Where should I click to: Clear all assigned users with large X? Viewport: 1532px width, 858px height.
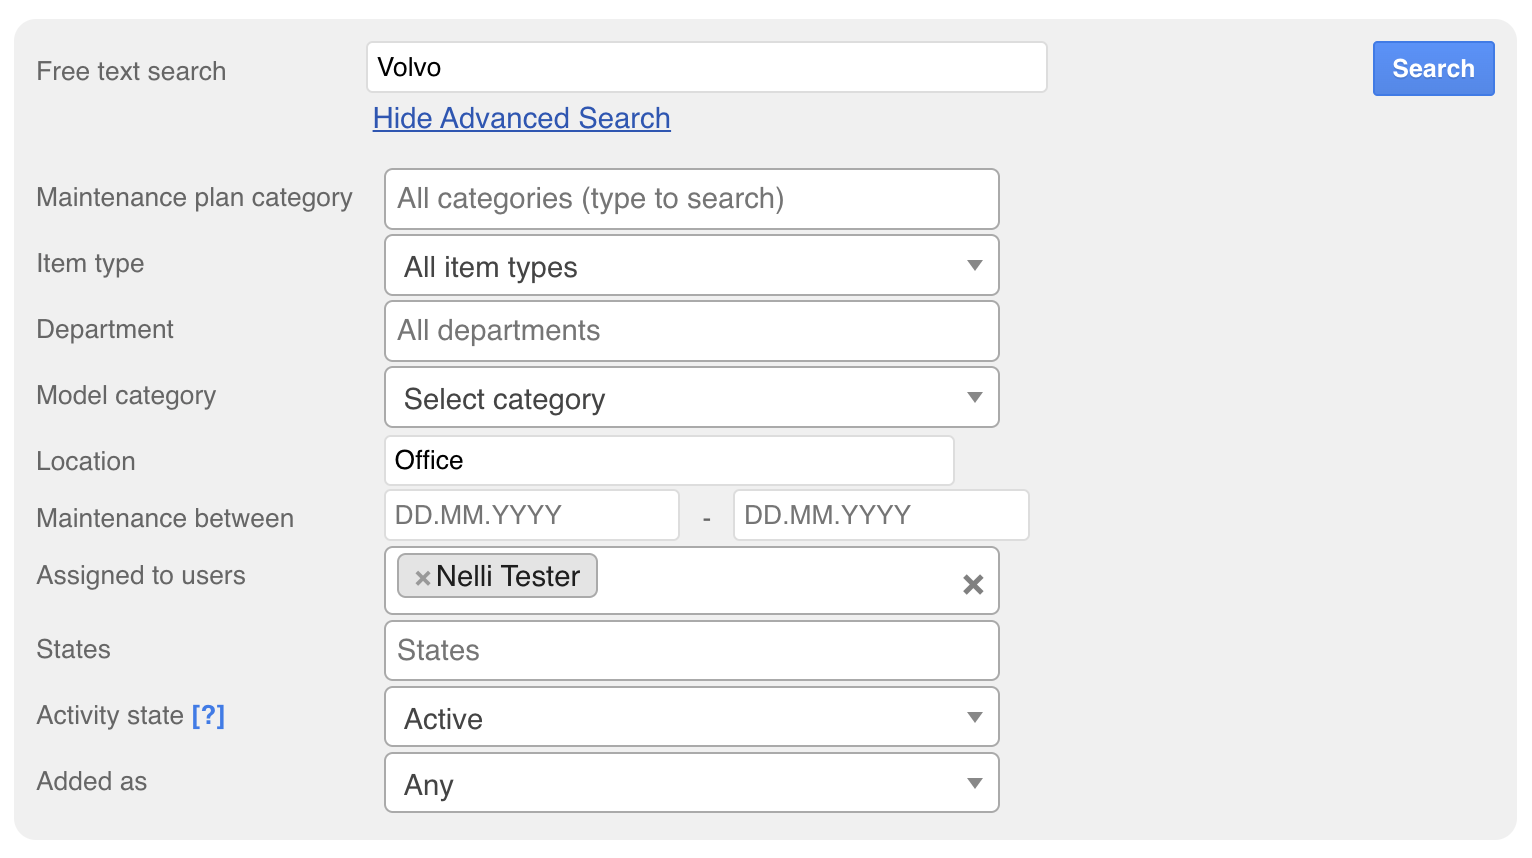point(972,585)
